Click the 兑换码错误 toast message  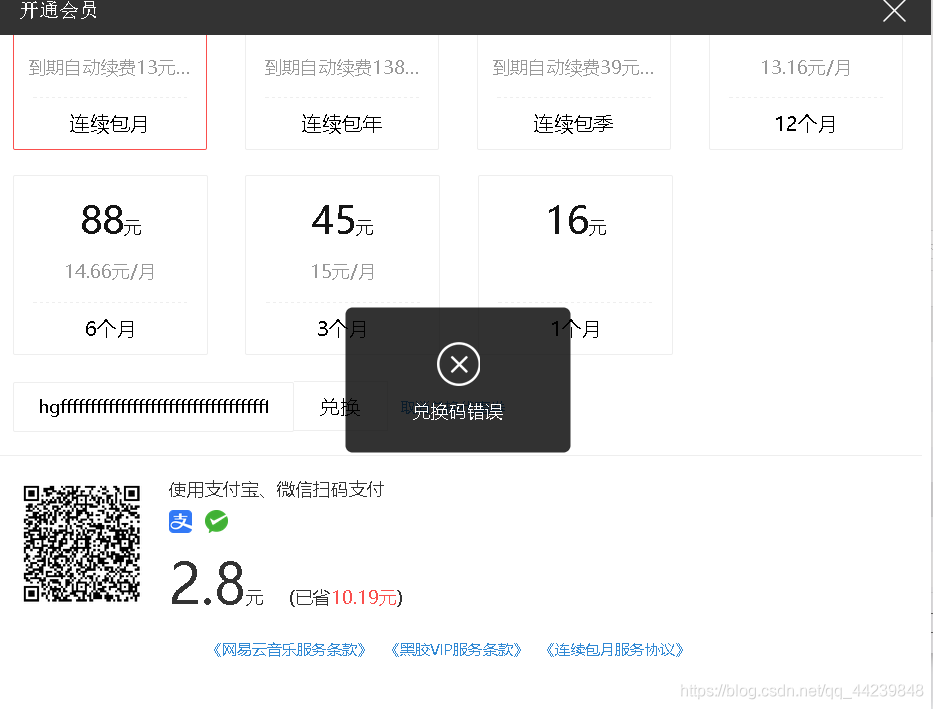click(458, 412)
